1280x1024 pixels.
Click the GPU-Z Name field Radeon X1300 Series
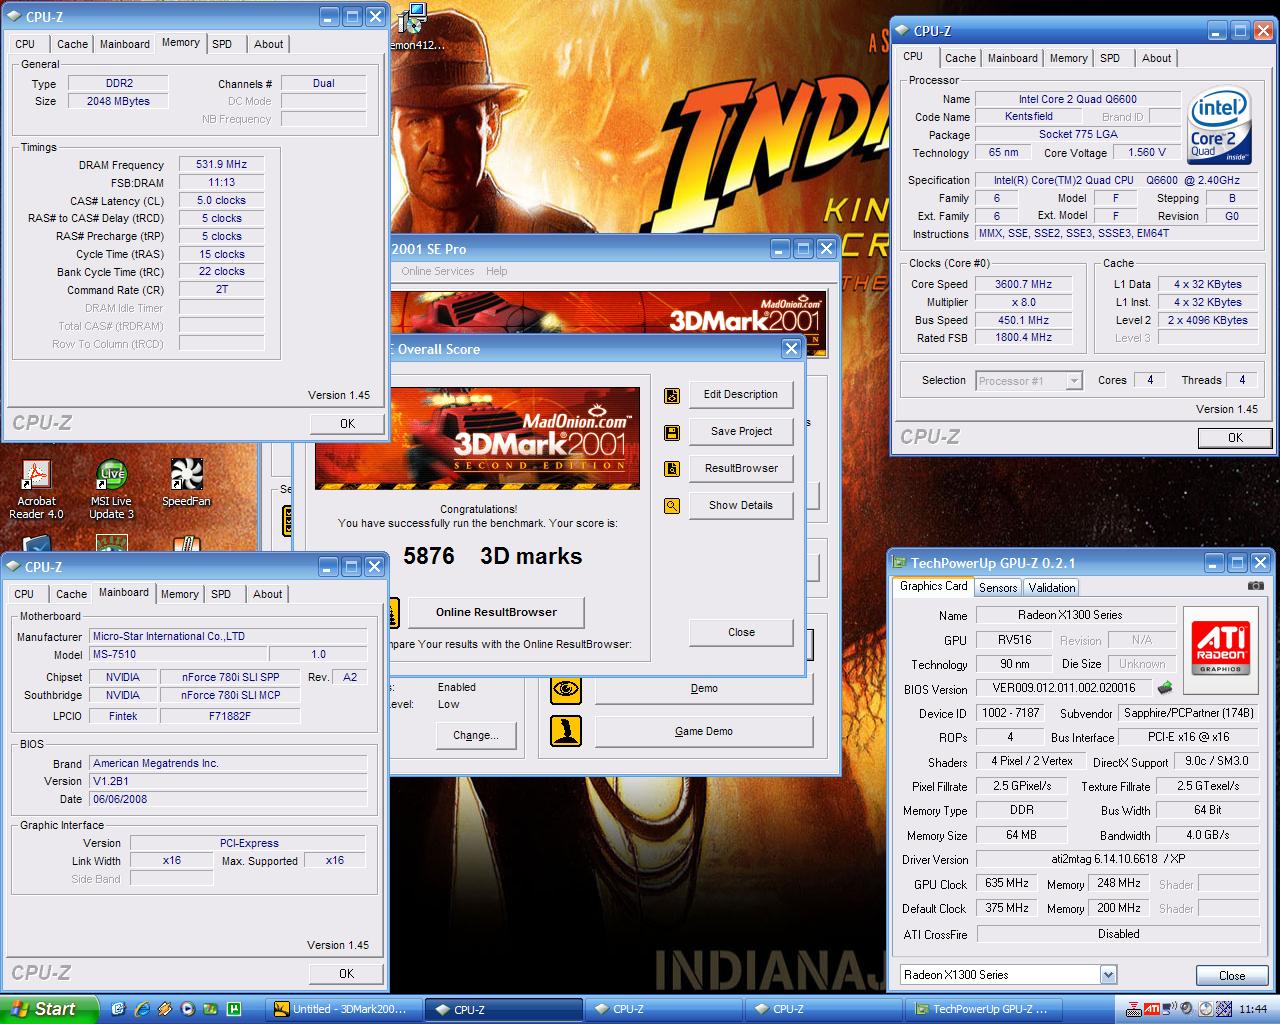(x=1070, y=615)
